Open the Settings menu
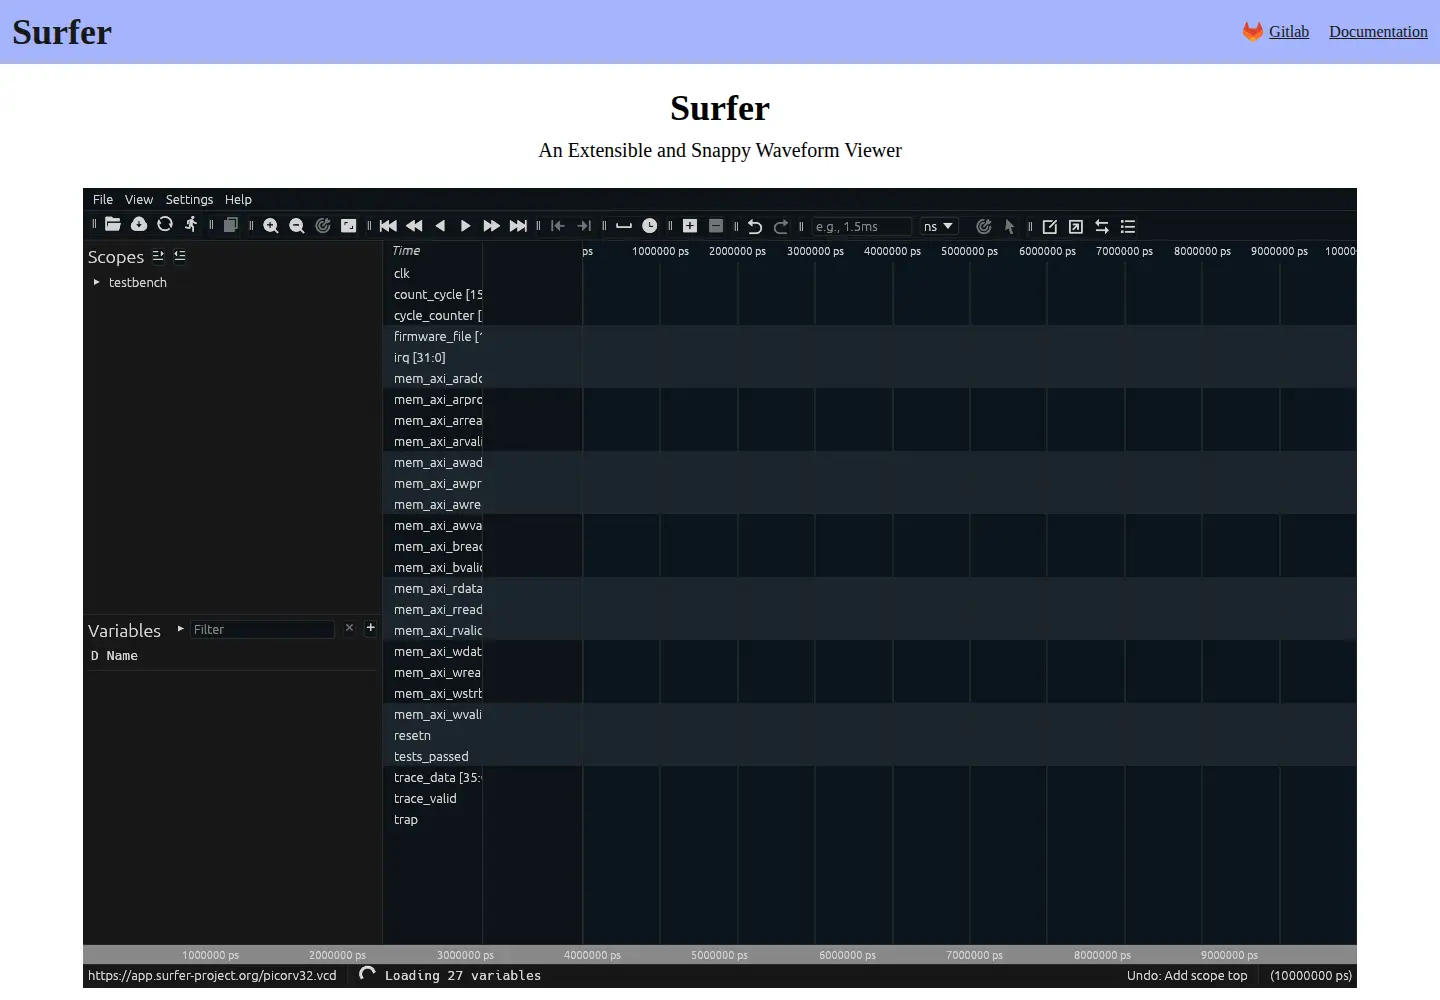The width and height of the screenshot is (1440, 1000). [189, 200]
